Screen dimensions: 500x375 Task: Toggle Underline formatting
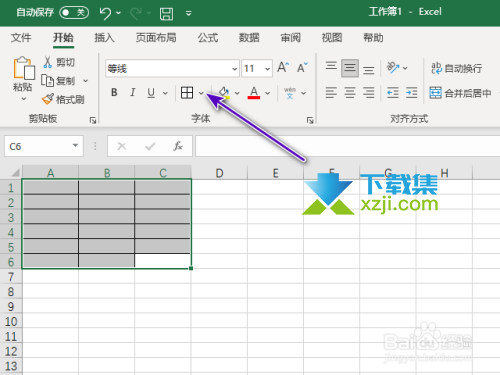pyautogui.click(x=151, y=92)
